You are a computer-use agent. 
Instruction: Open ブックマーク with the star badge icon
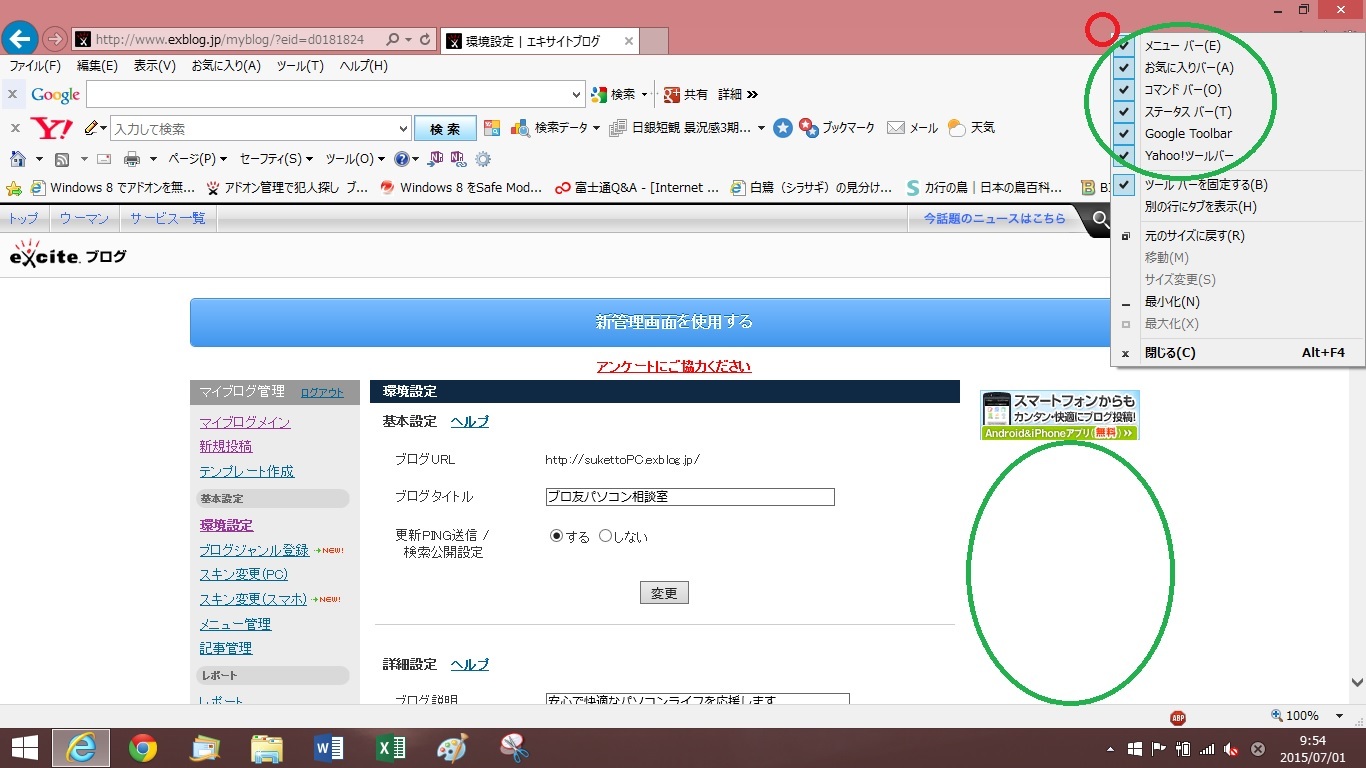[810, 127]
